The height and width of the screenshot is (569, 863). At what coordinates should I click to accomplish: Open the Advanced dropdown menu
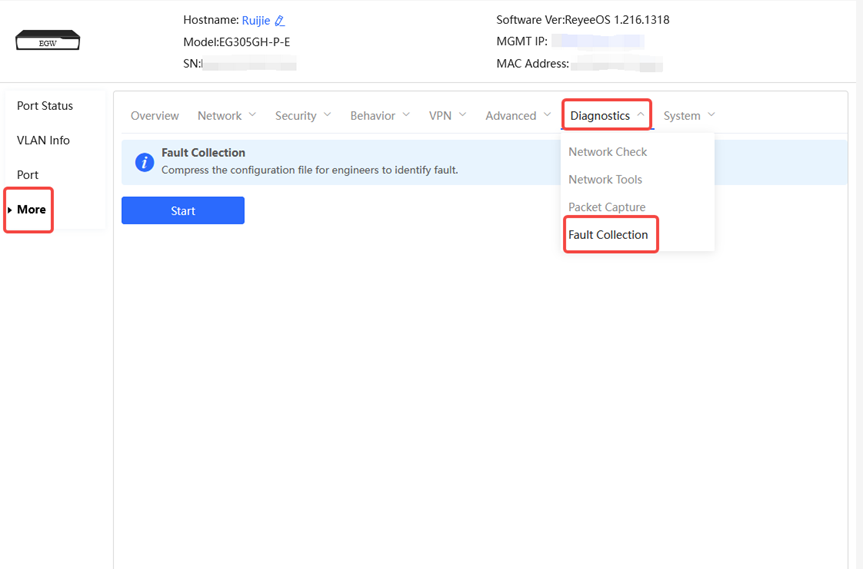pyautogui.click(x=518, y=116)
